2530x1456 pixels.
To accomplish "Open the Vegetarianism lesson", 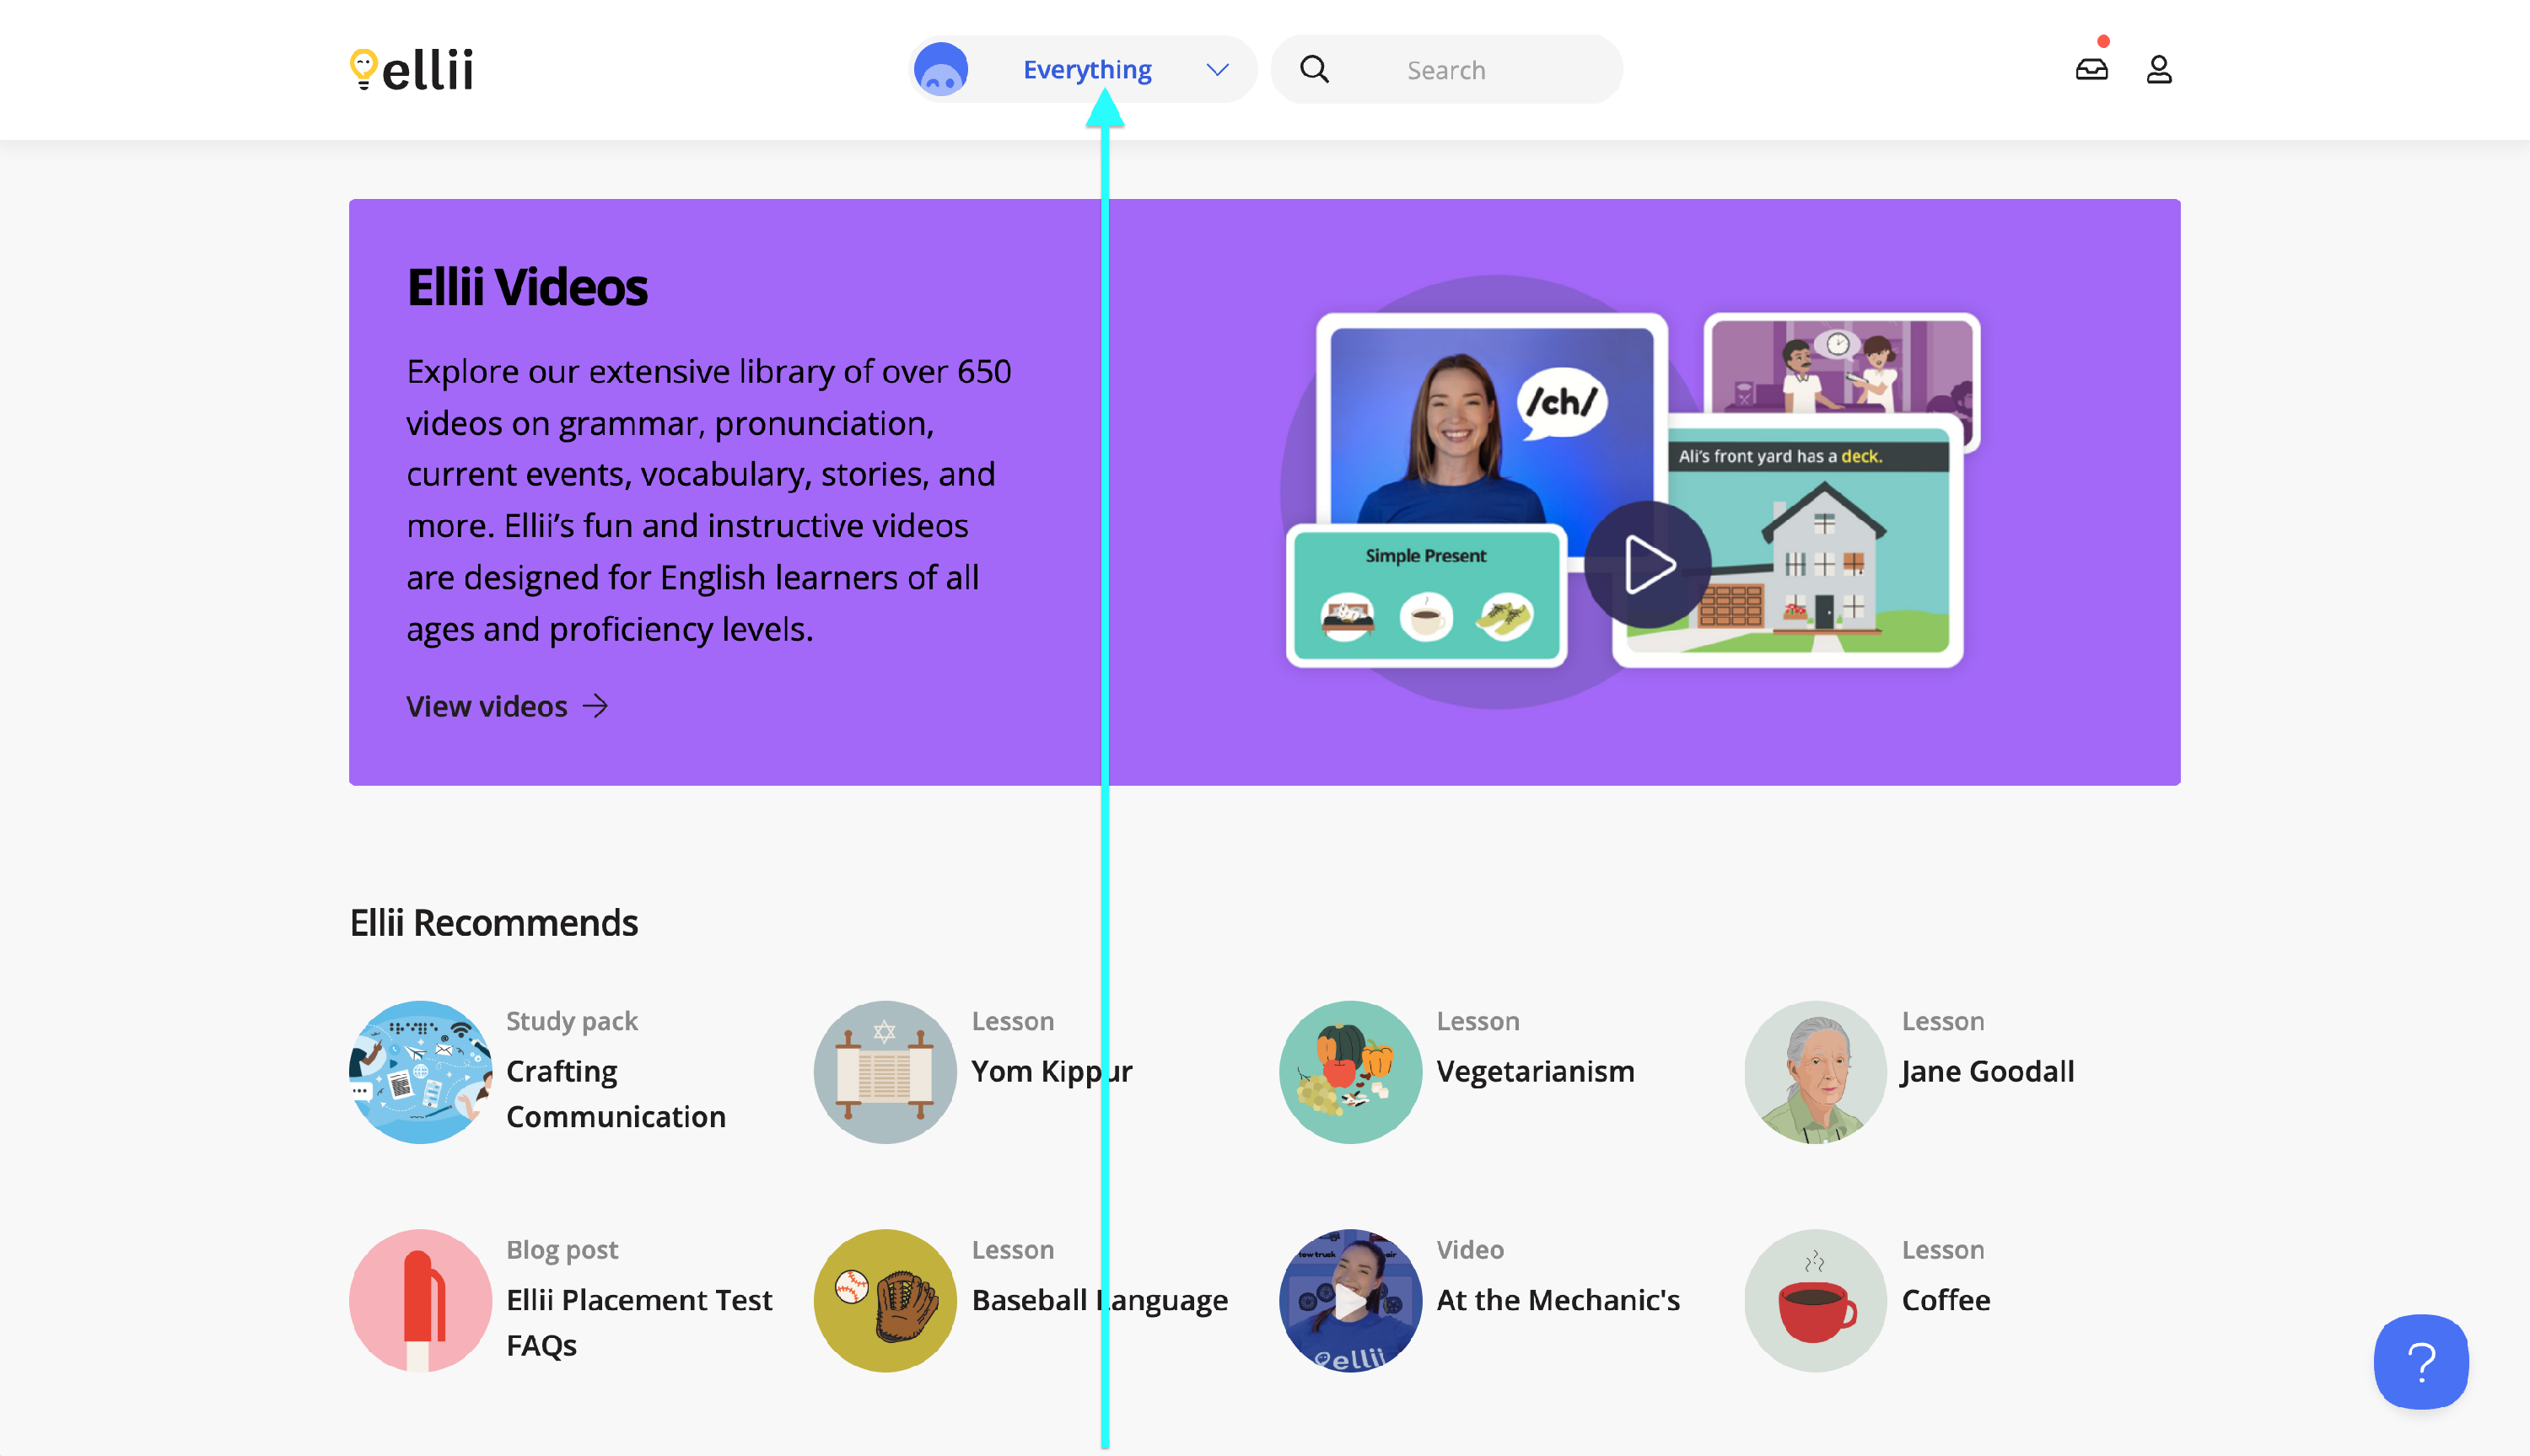I will pos(1535,1071).
